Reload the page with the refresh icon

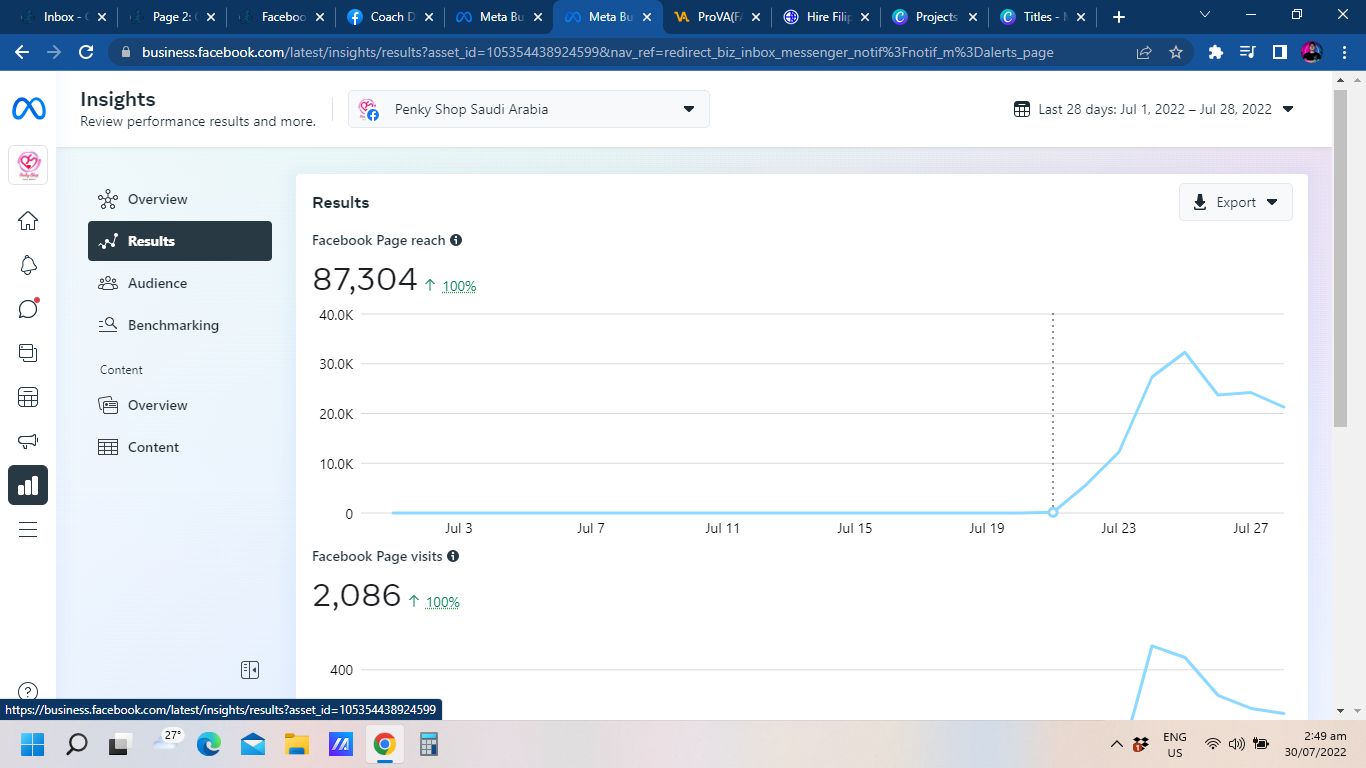86,52
